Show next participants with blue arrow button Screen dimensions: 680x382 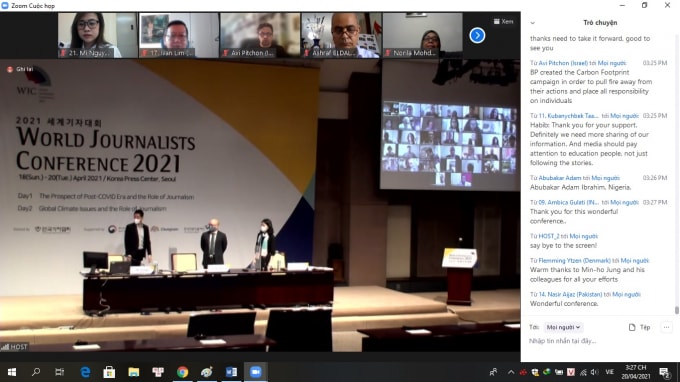pyautogui.click(x=477, y=35)
